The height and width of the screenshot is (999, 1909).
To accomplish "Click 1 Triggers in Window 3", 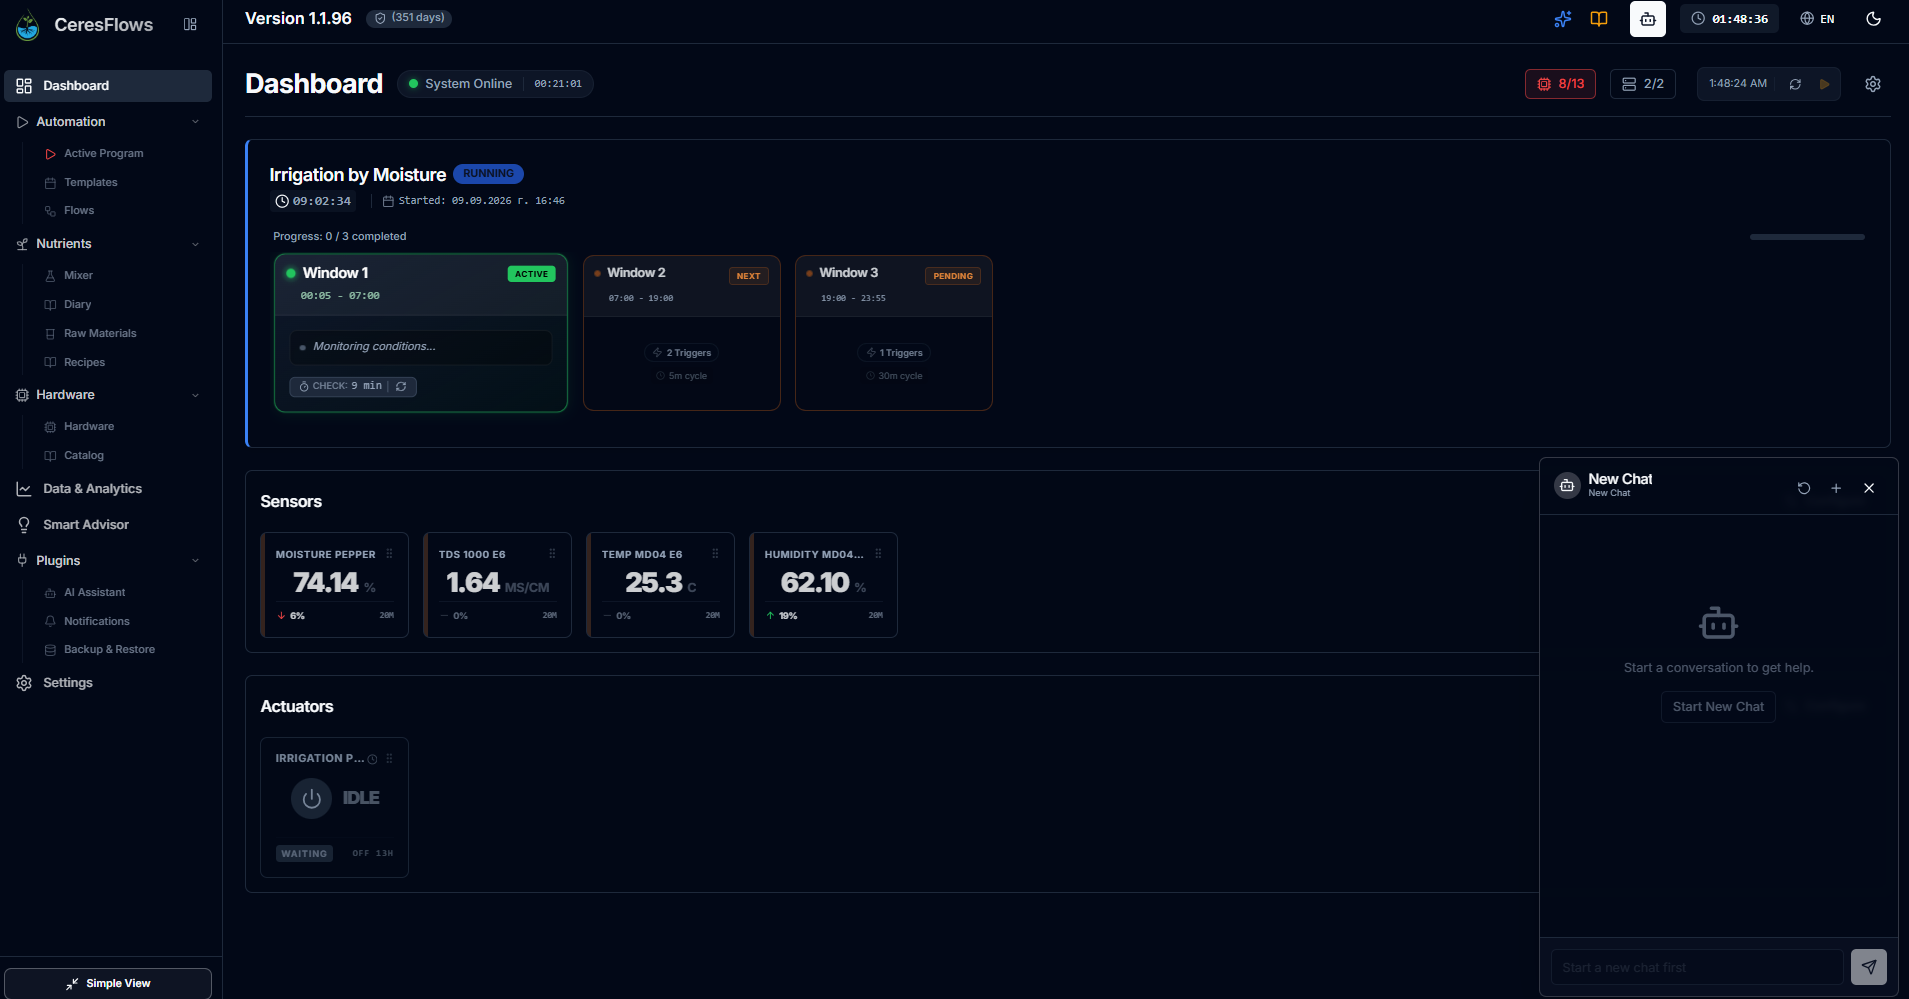I will 894,353.
